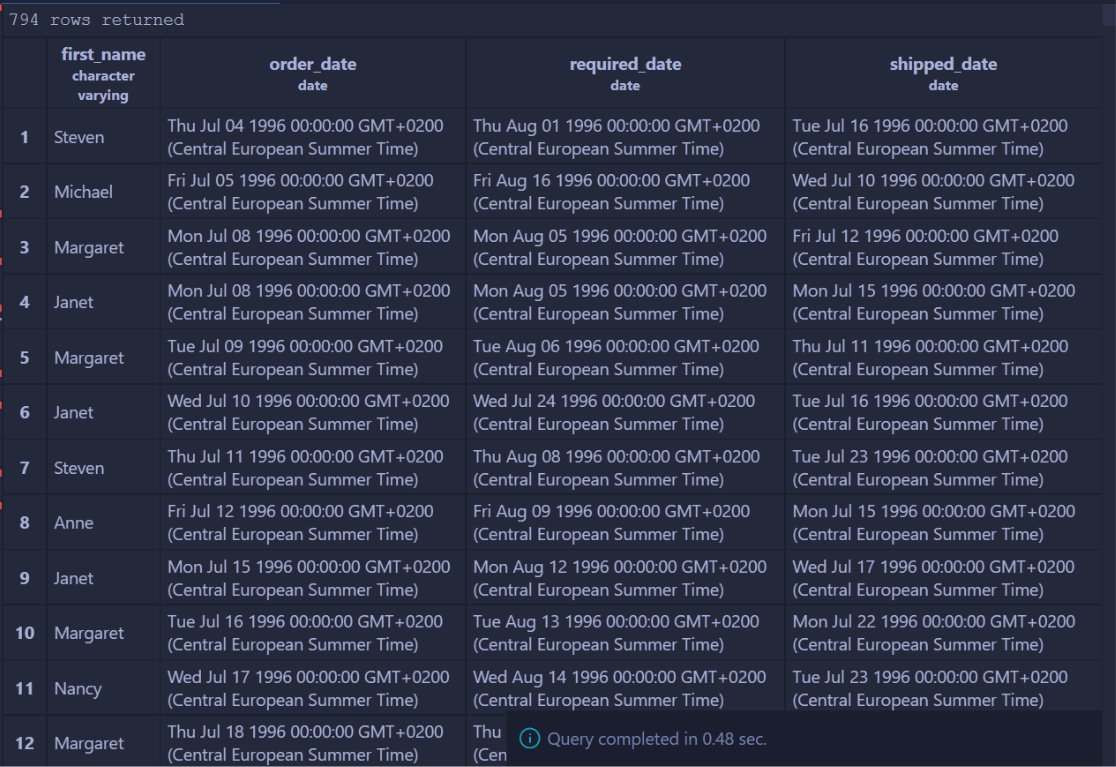This screenshot has width=1116, height=767.
Task: Select row number 4
Action: (25, 302)
